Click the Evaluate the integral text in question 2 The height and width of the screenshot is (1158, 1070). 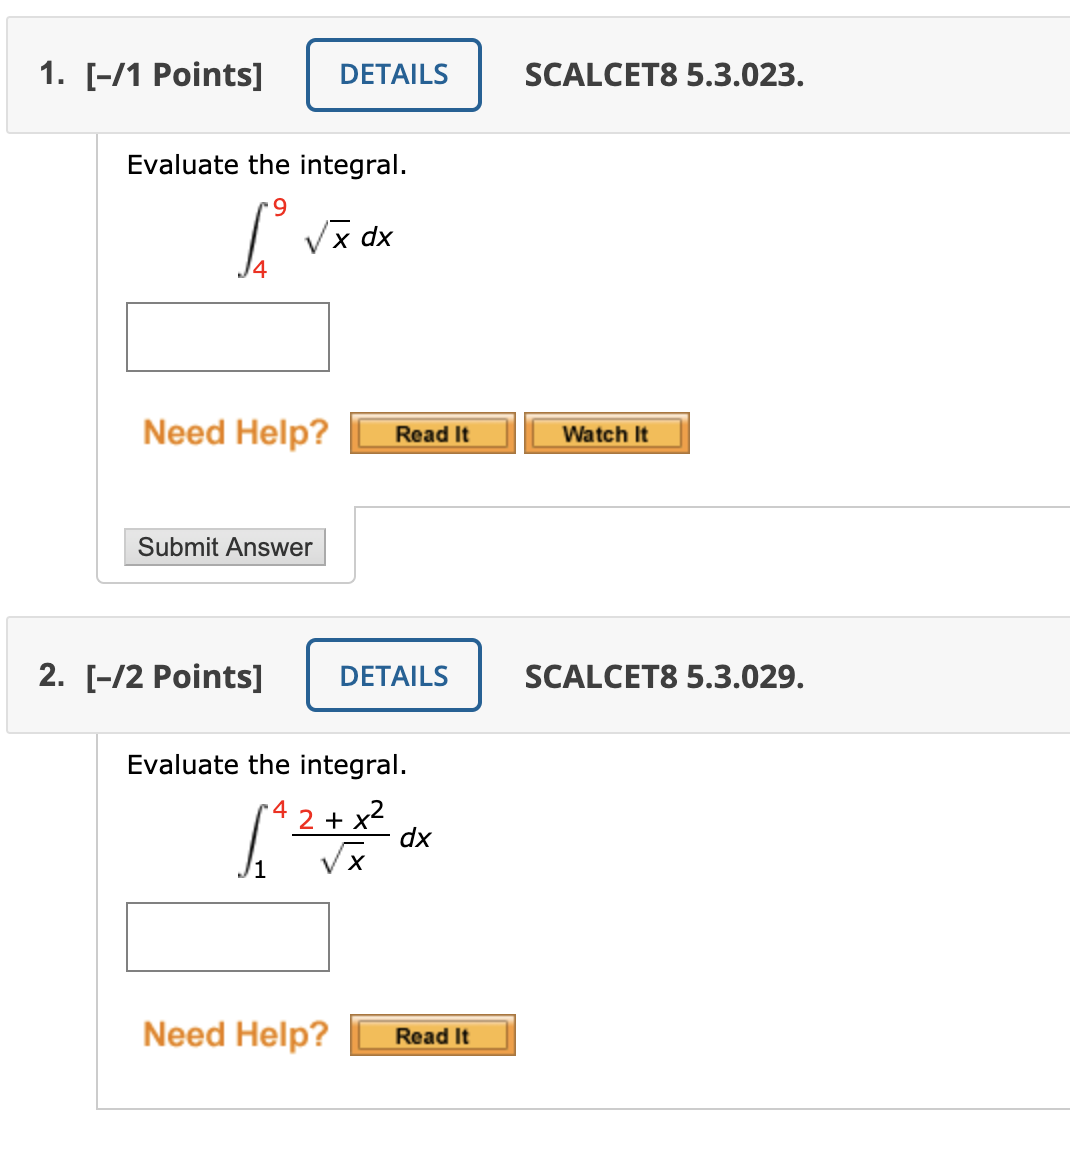267,764
